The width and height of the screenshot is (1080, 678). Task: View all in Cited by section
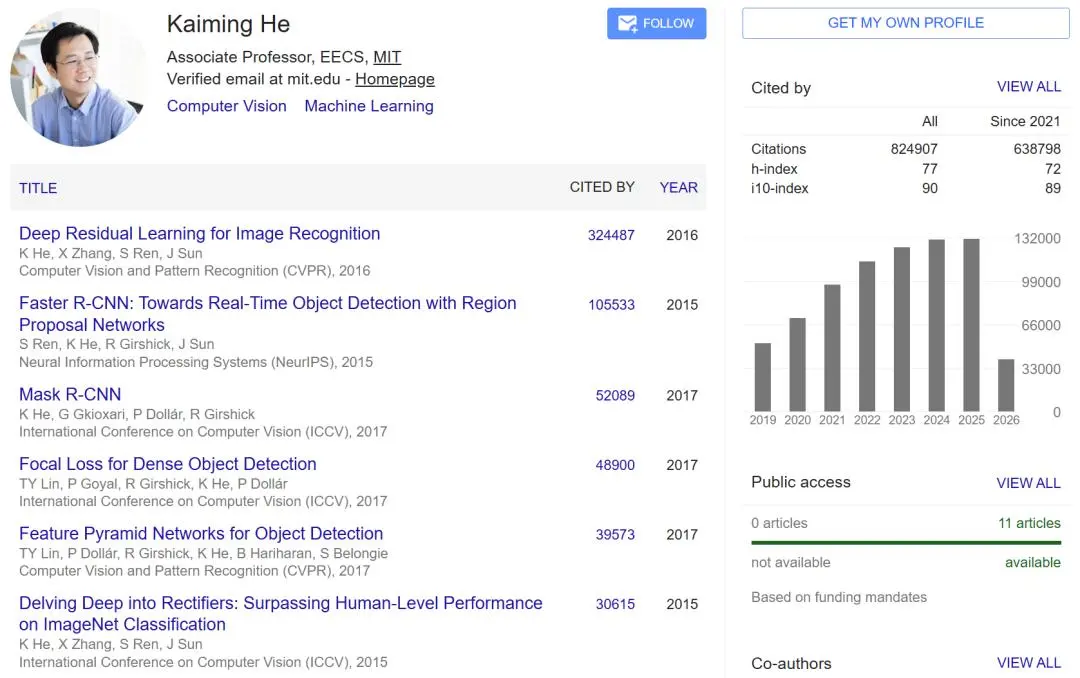[x=1028, y=87]
